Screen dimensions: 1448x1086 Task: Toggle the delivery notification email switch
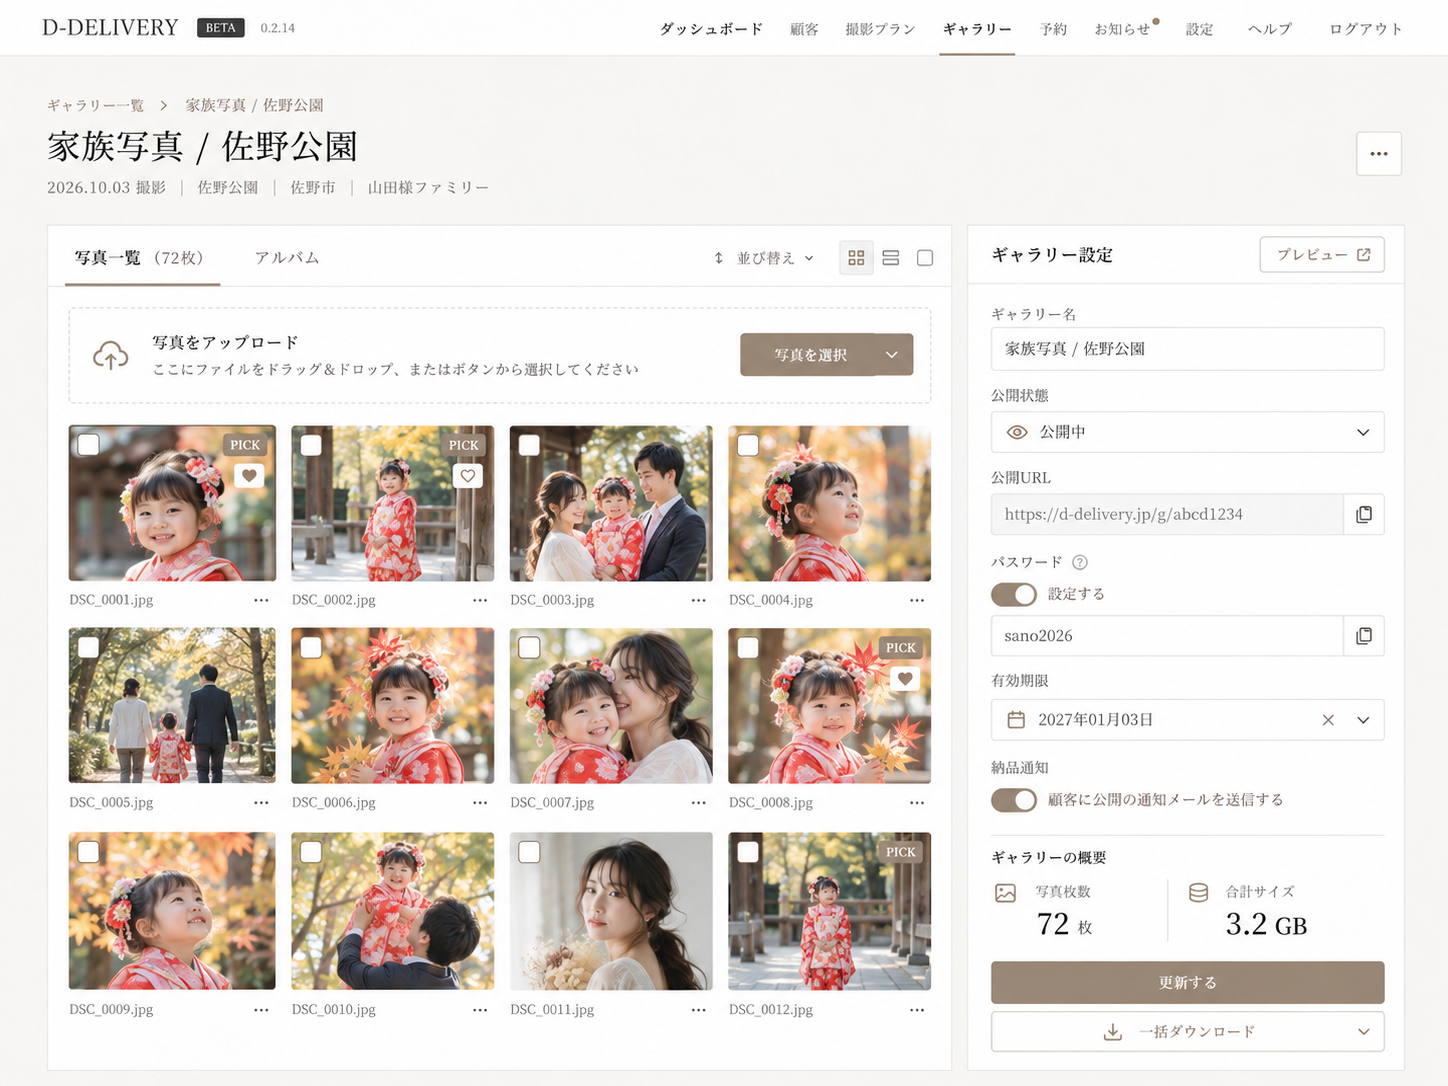1014,800
